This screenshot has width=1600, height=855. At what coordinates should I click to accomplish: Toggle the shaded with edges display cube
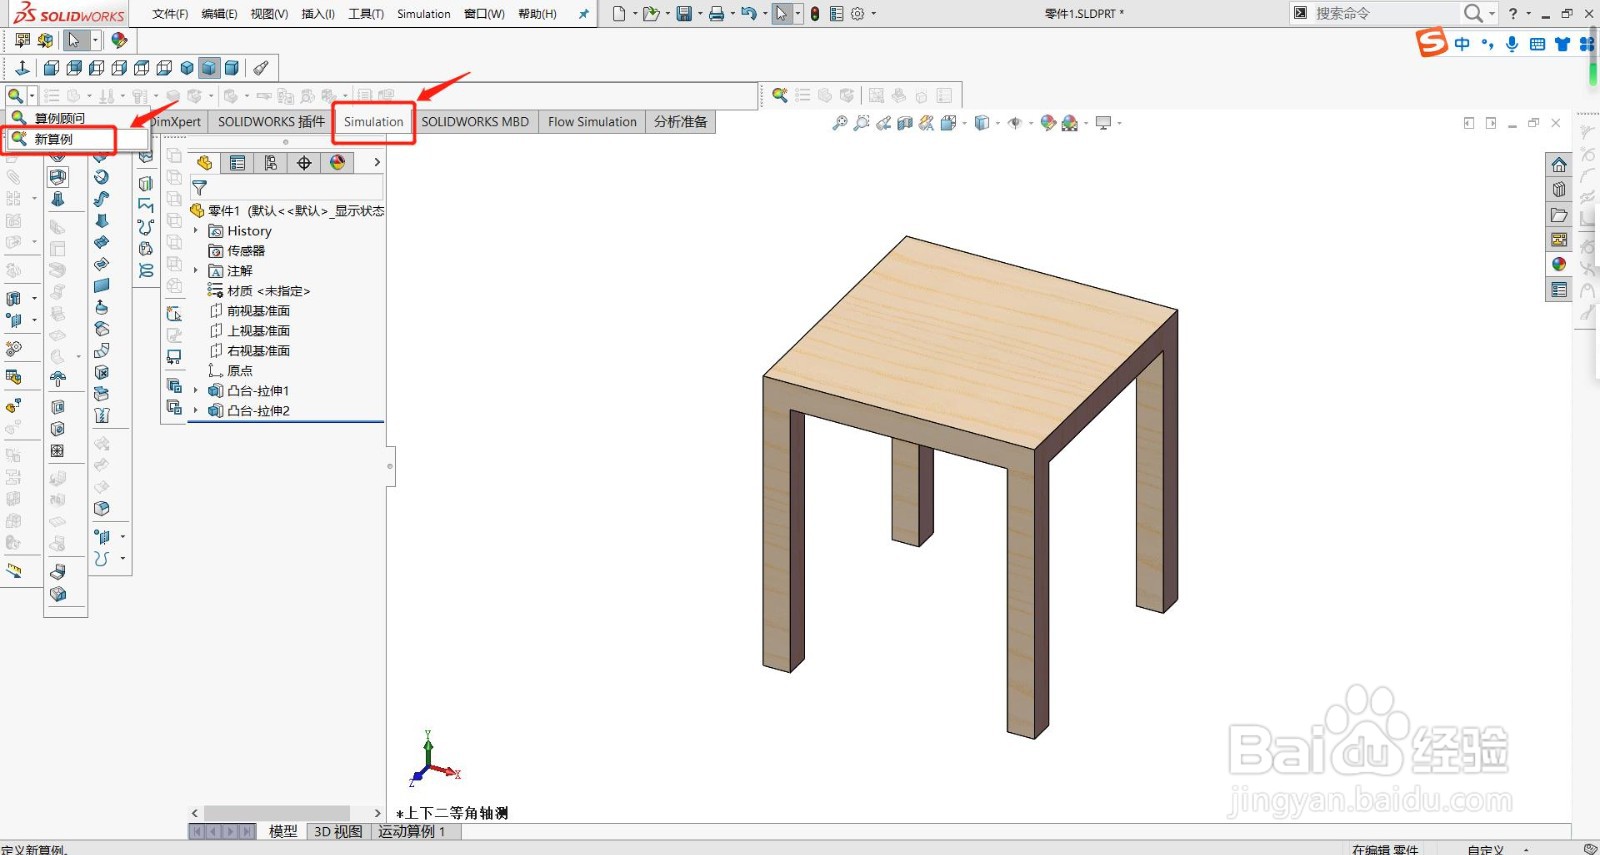point(209,68)
